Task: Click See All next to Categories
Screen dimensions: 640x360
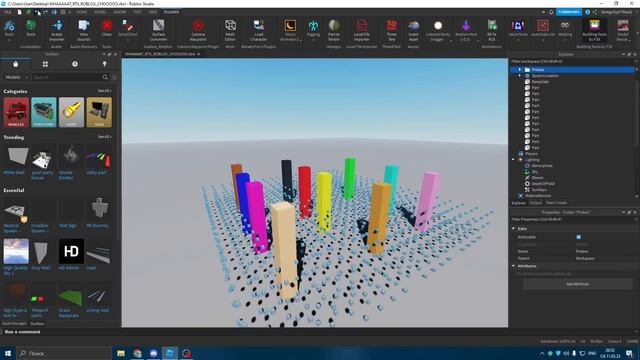Action: 104,91
